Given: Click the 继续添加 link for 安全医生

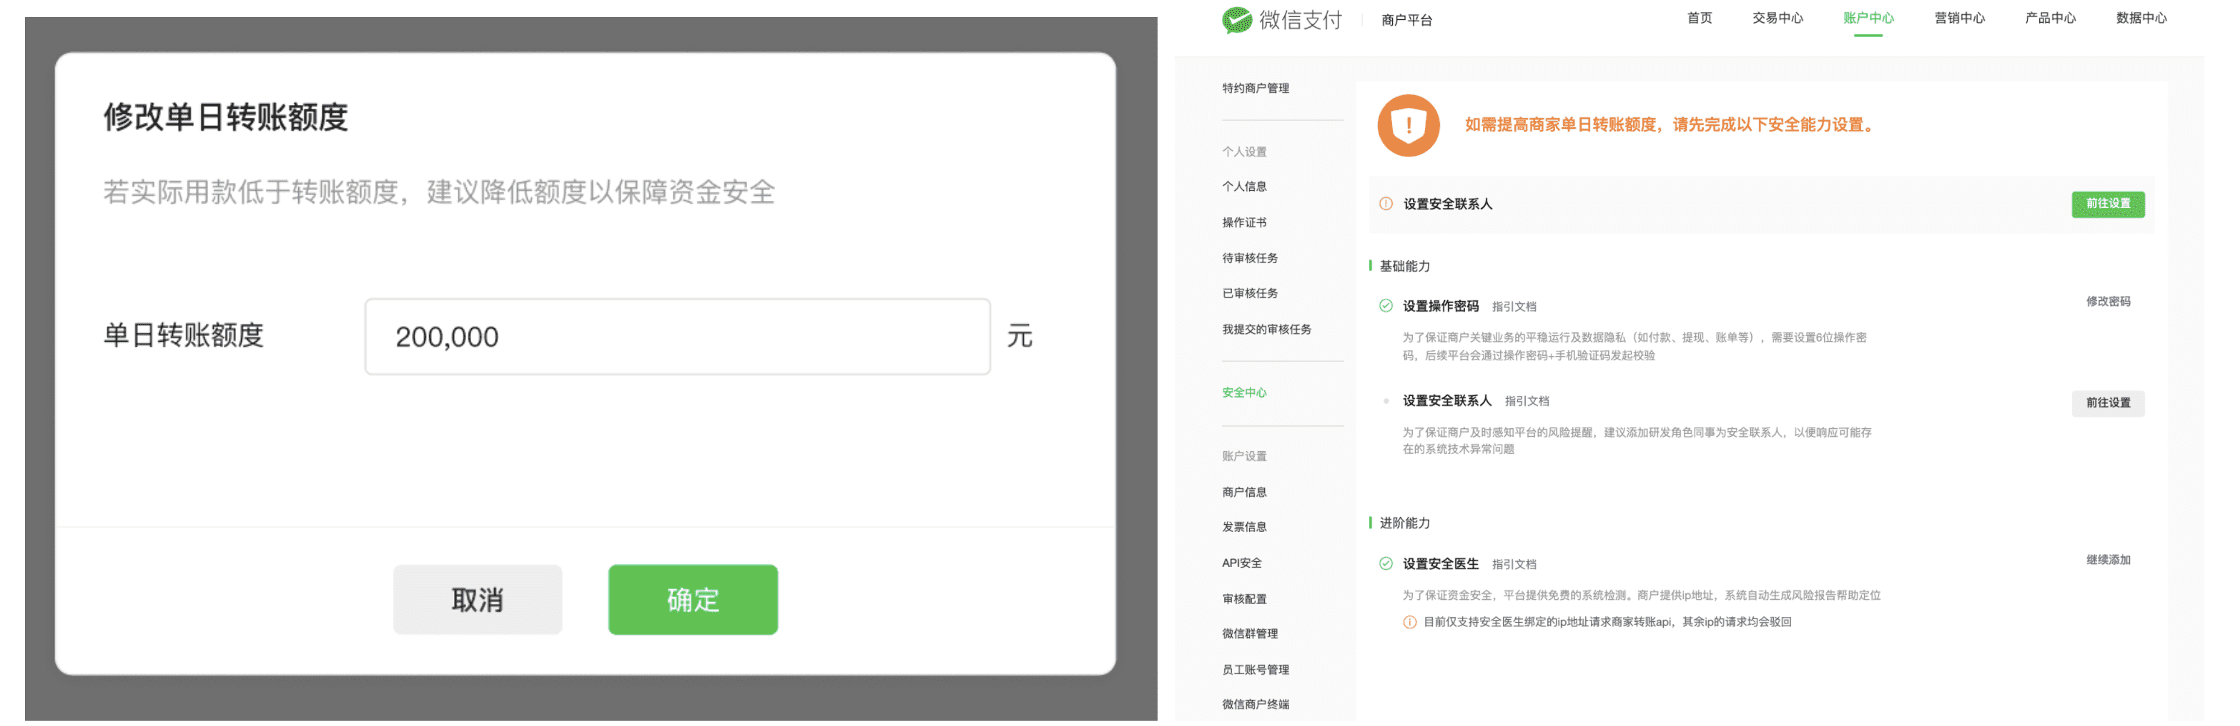Looking at the screenshot, I should coord(2107,560).
